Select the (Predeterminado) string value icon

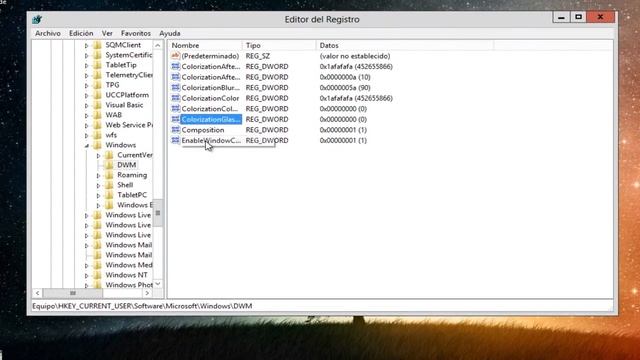click(x=176, y=56)
